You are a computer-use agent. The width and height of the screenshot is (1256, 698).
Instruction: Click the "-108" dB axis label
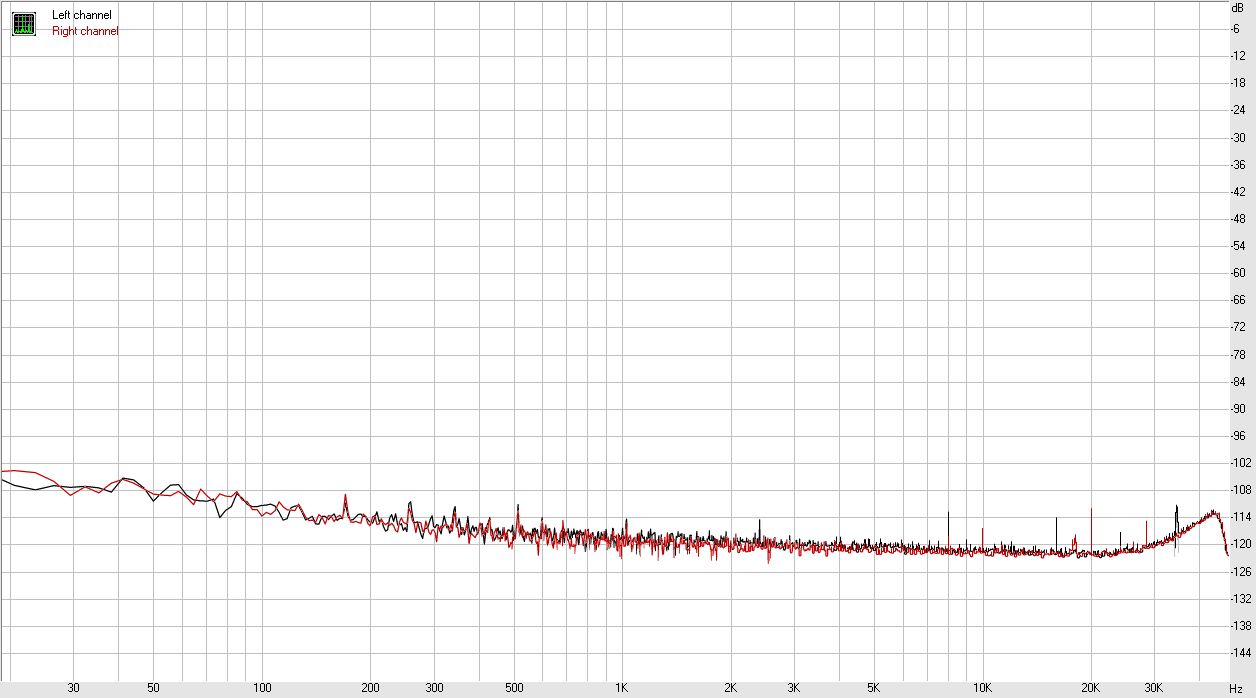point(1241,490)
